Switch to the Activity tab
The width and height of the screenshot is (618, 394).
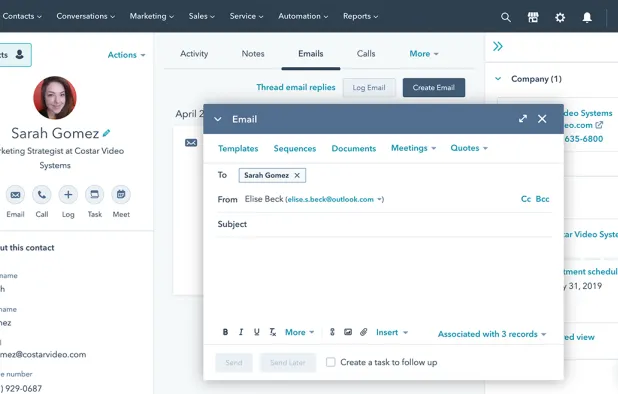(194, 54)
